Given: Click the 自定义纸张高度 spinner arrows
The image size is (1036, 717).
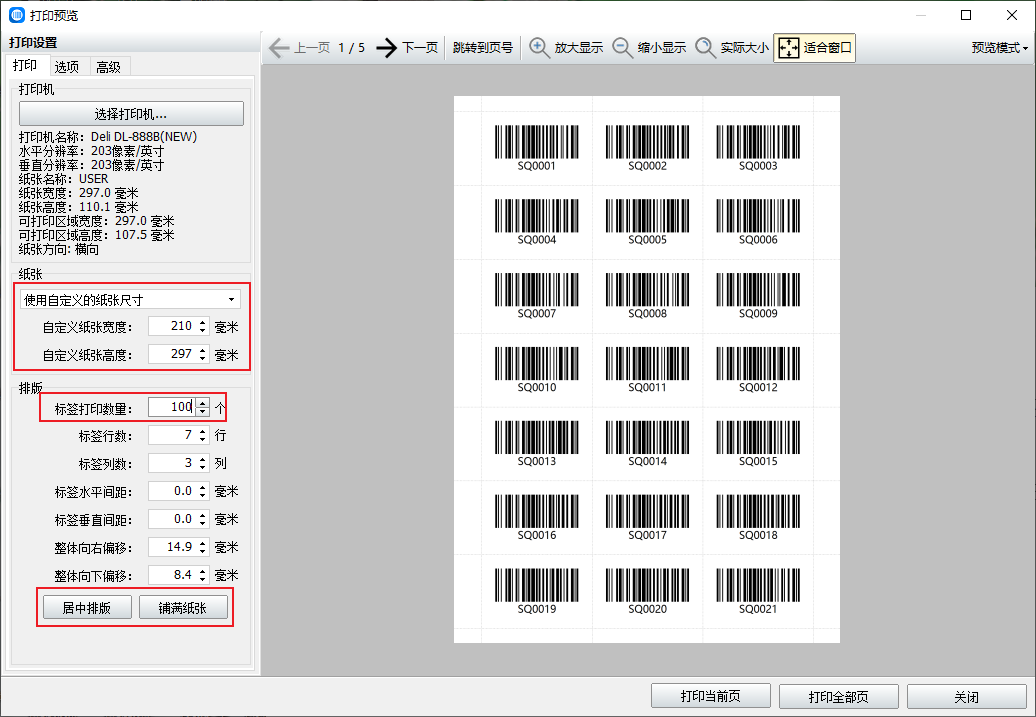Looking at the screenshot, I should (x=203, y=354).
